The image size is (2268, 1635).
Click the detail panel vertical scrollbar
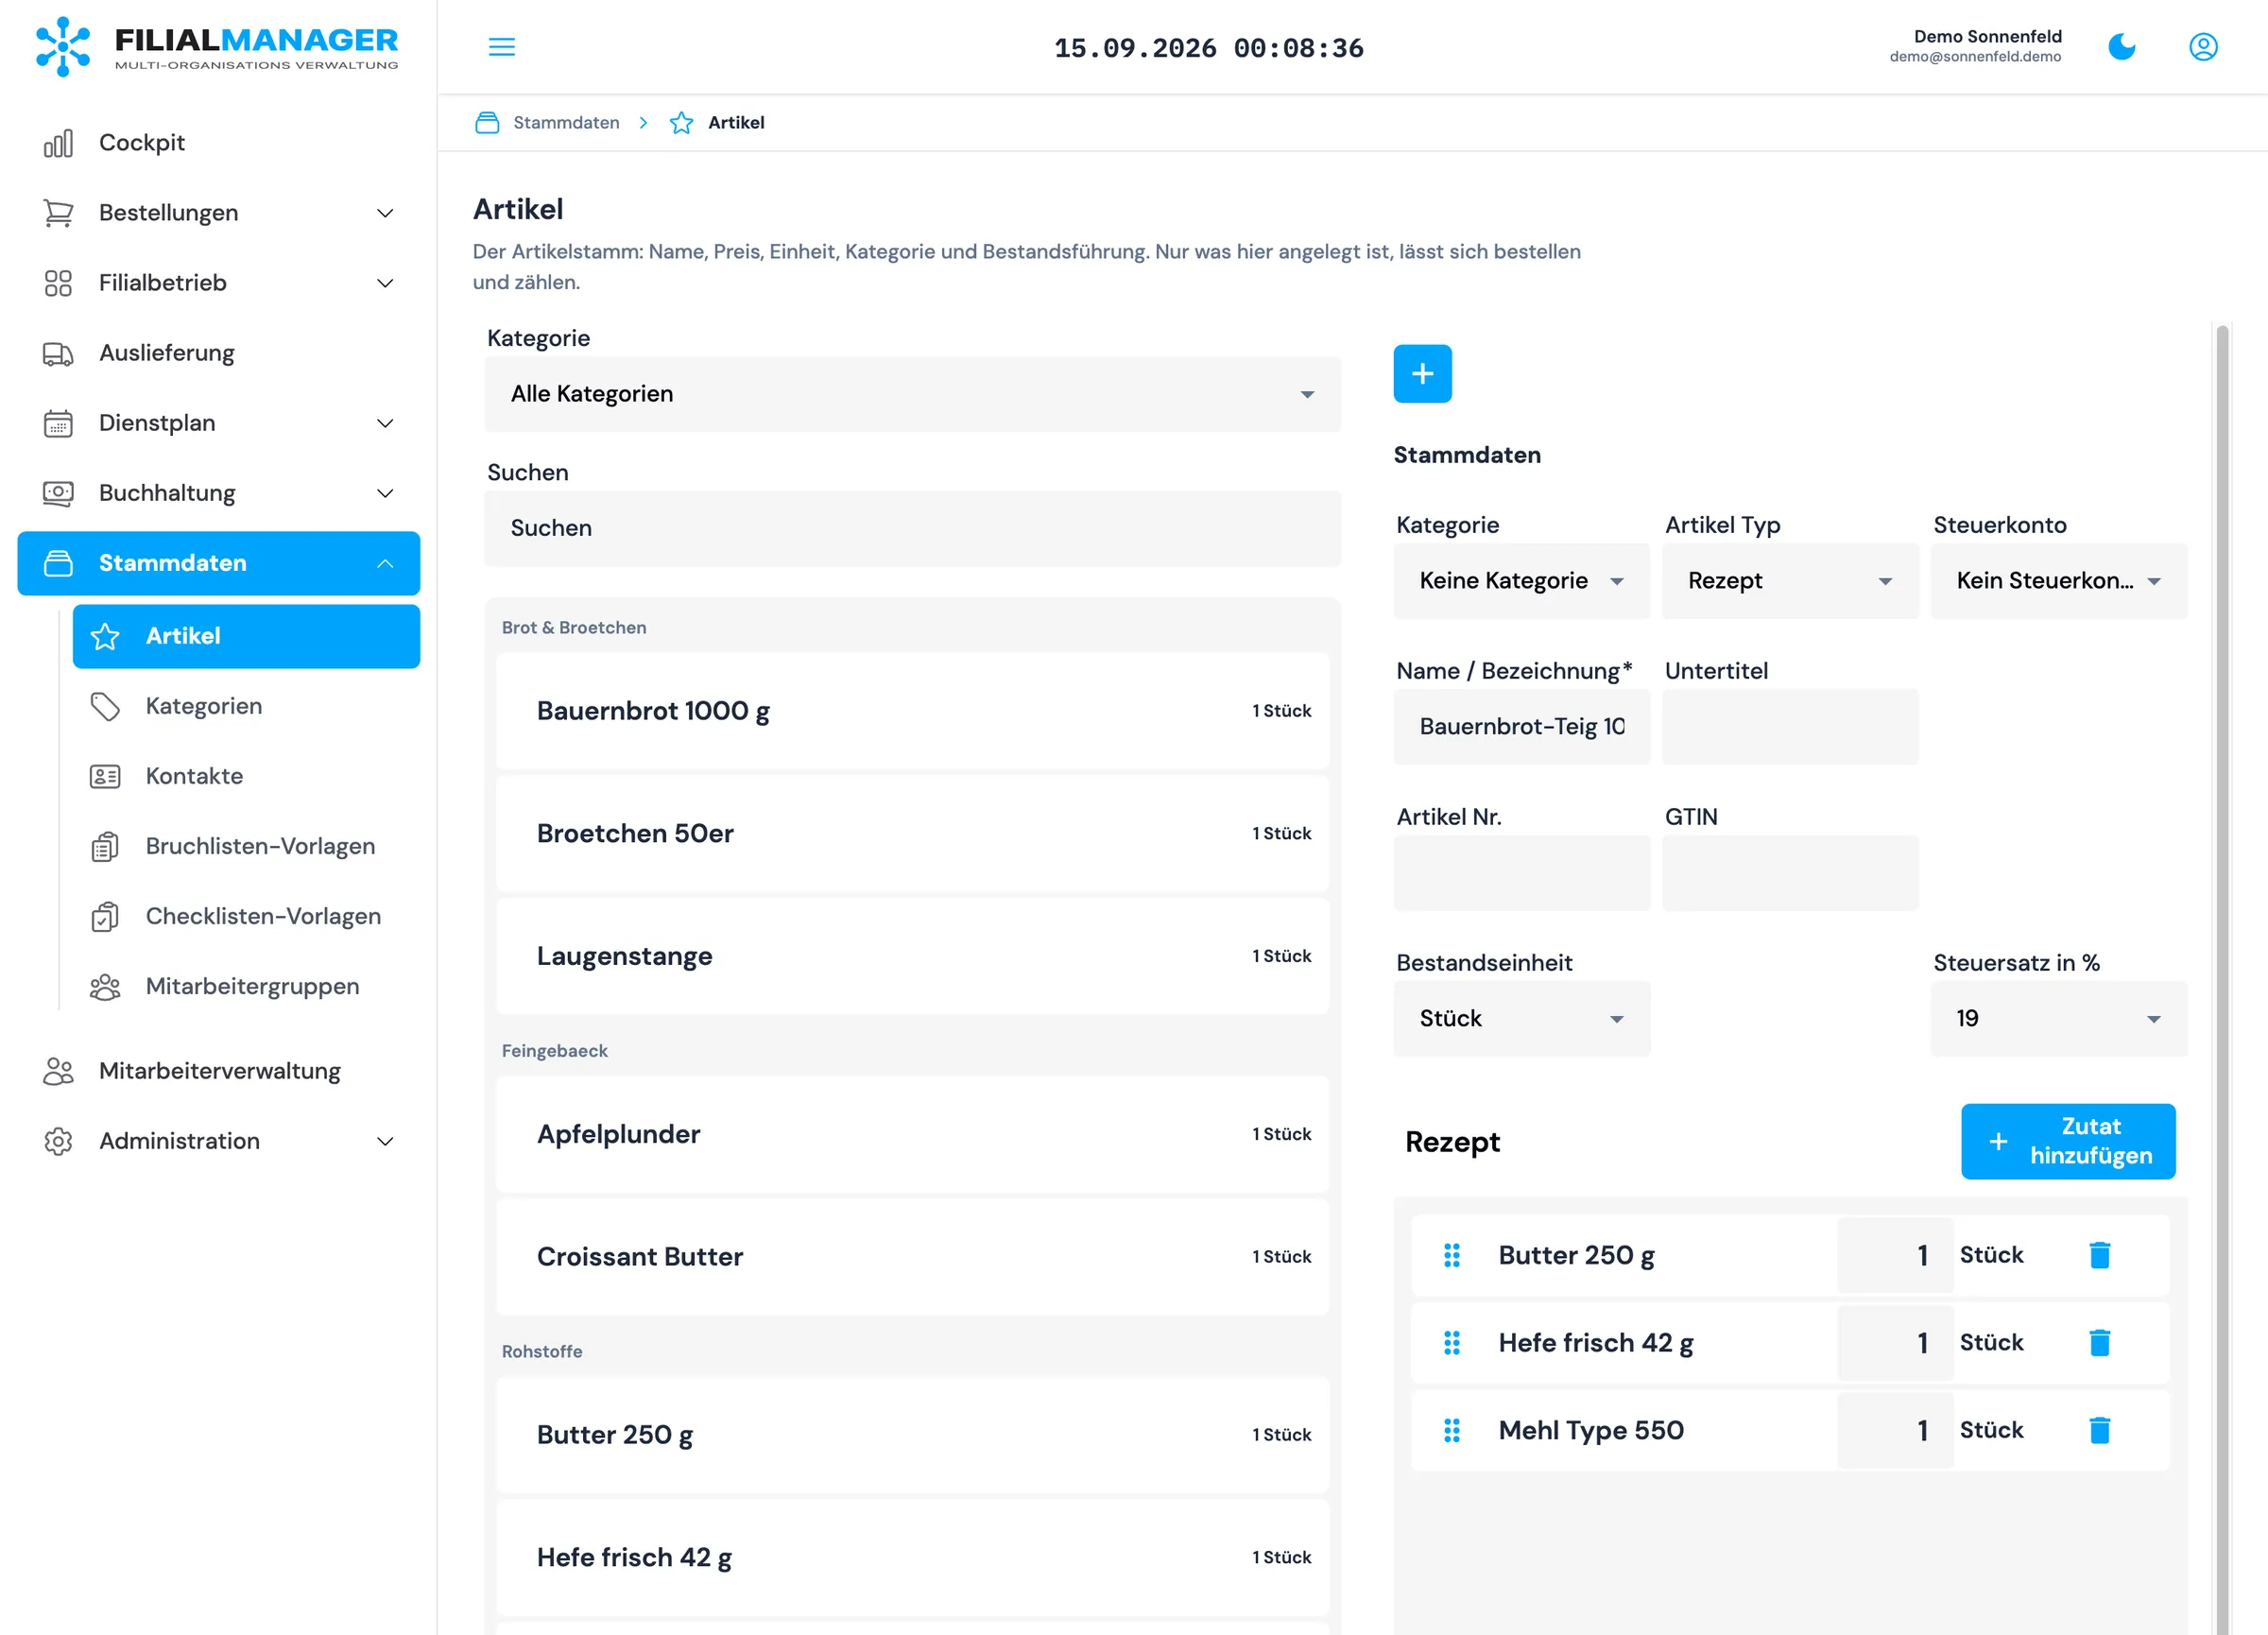pos(2221,980)
